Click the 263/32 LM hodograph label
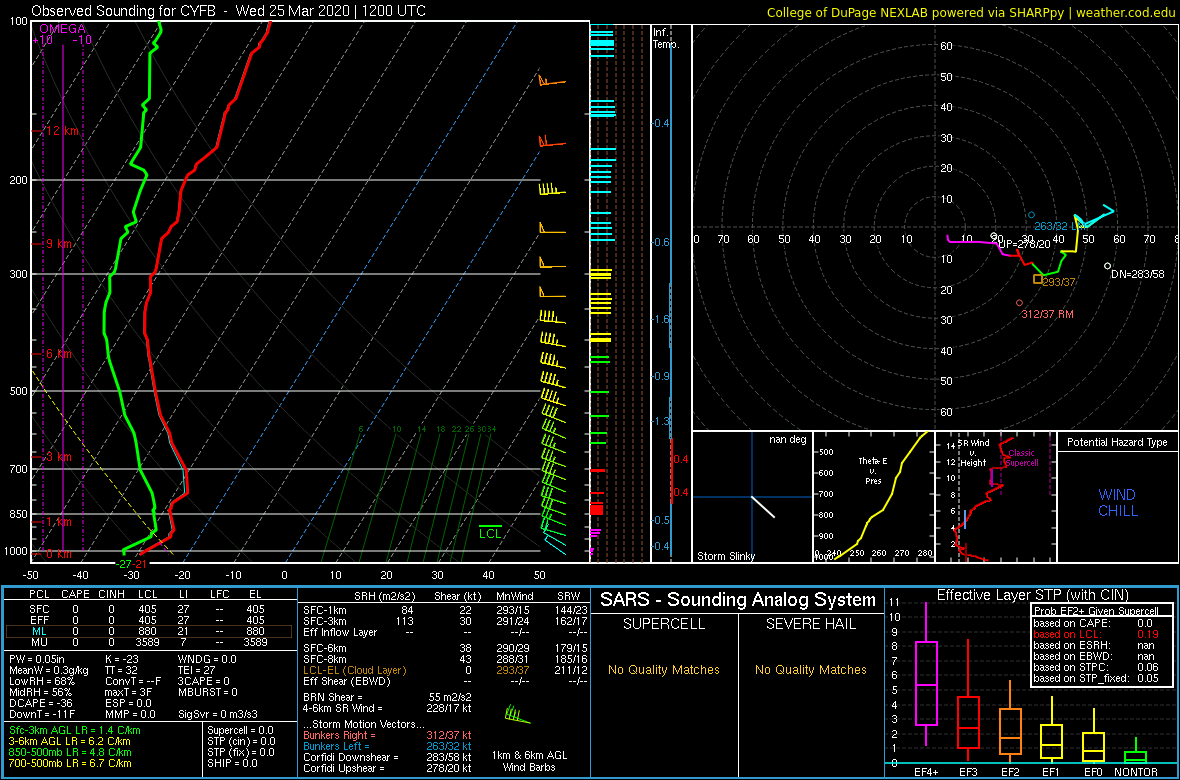The height and width of the screenshot is (780, 1180). pyautogui.click(x=1060, y=226)
